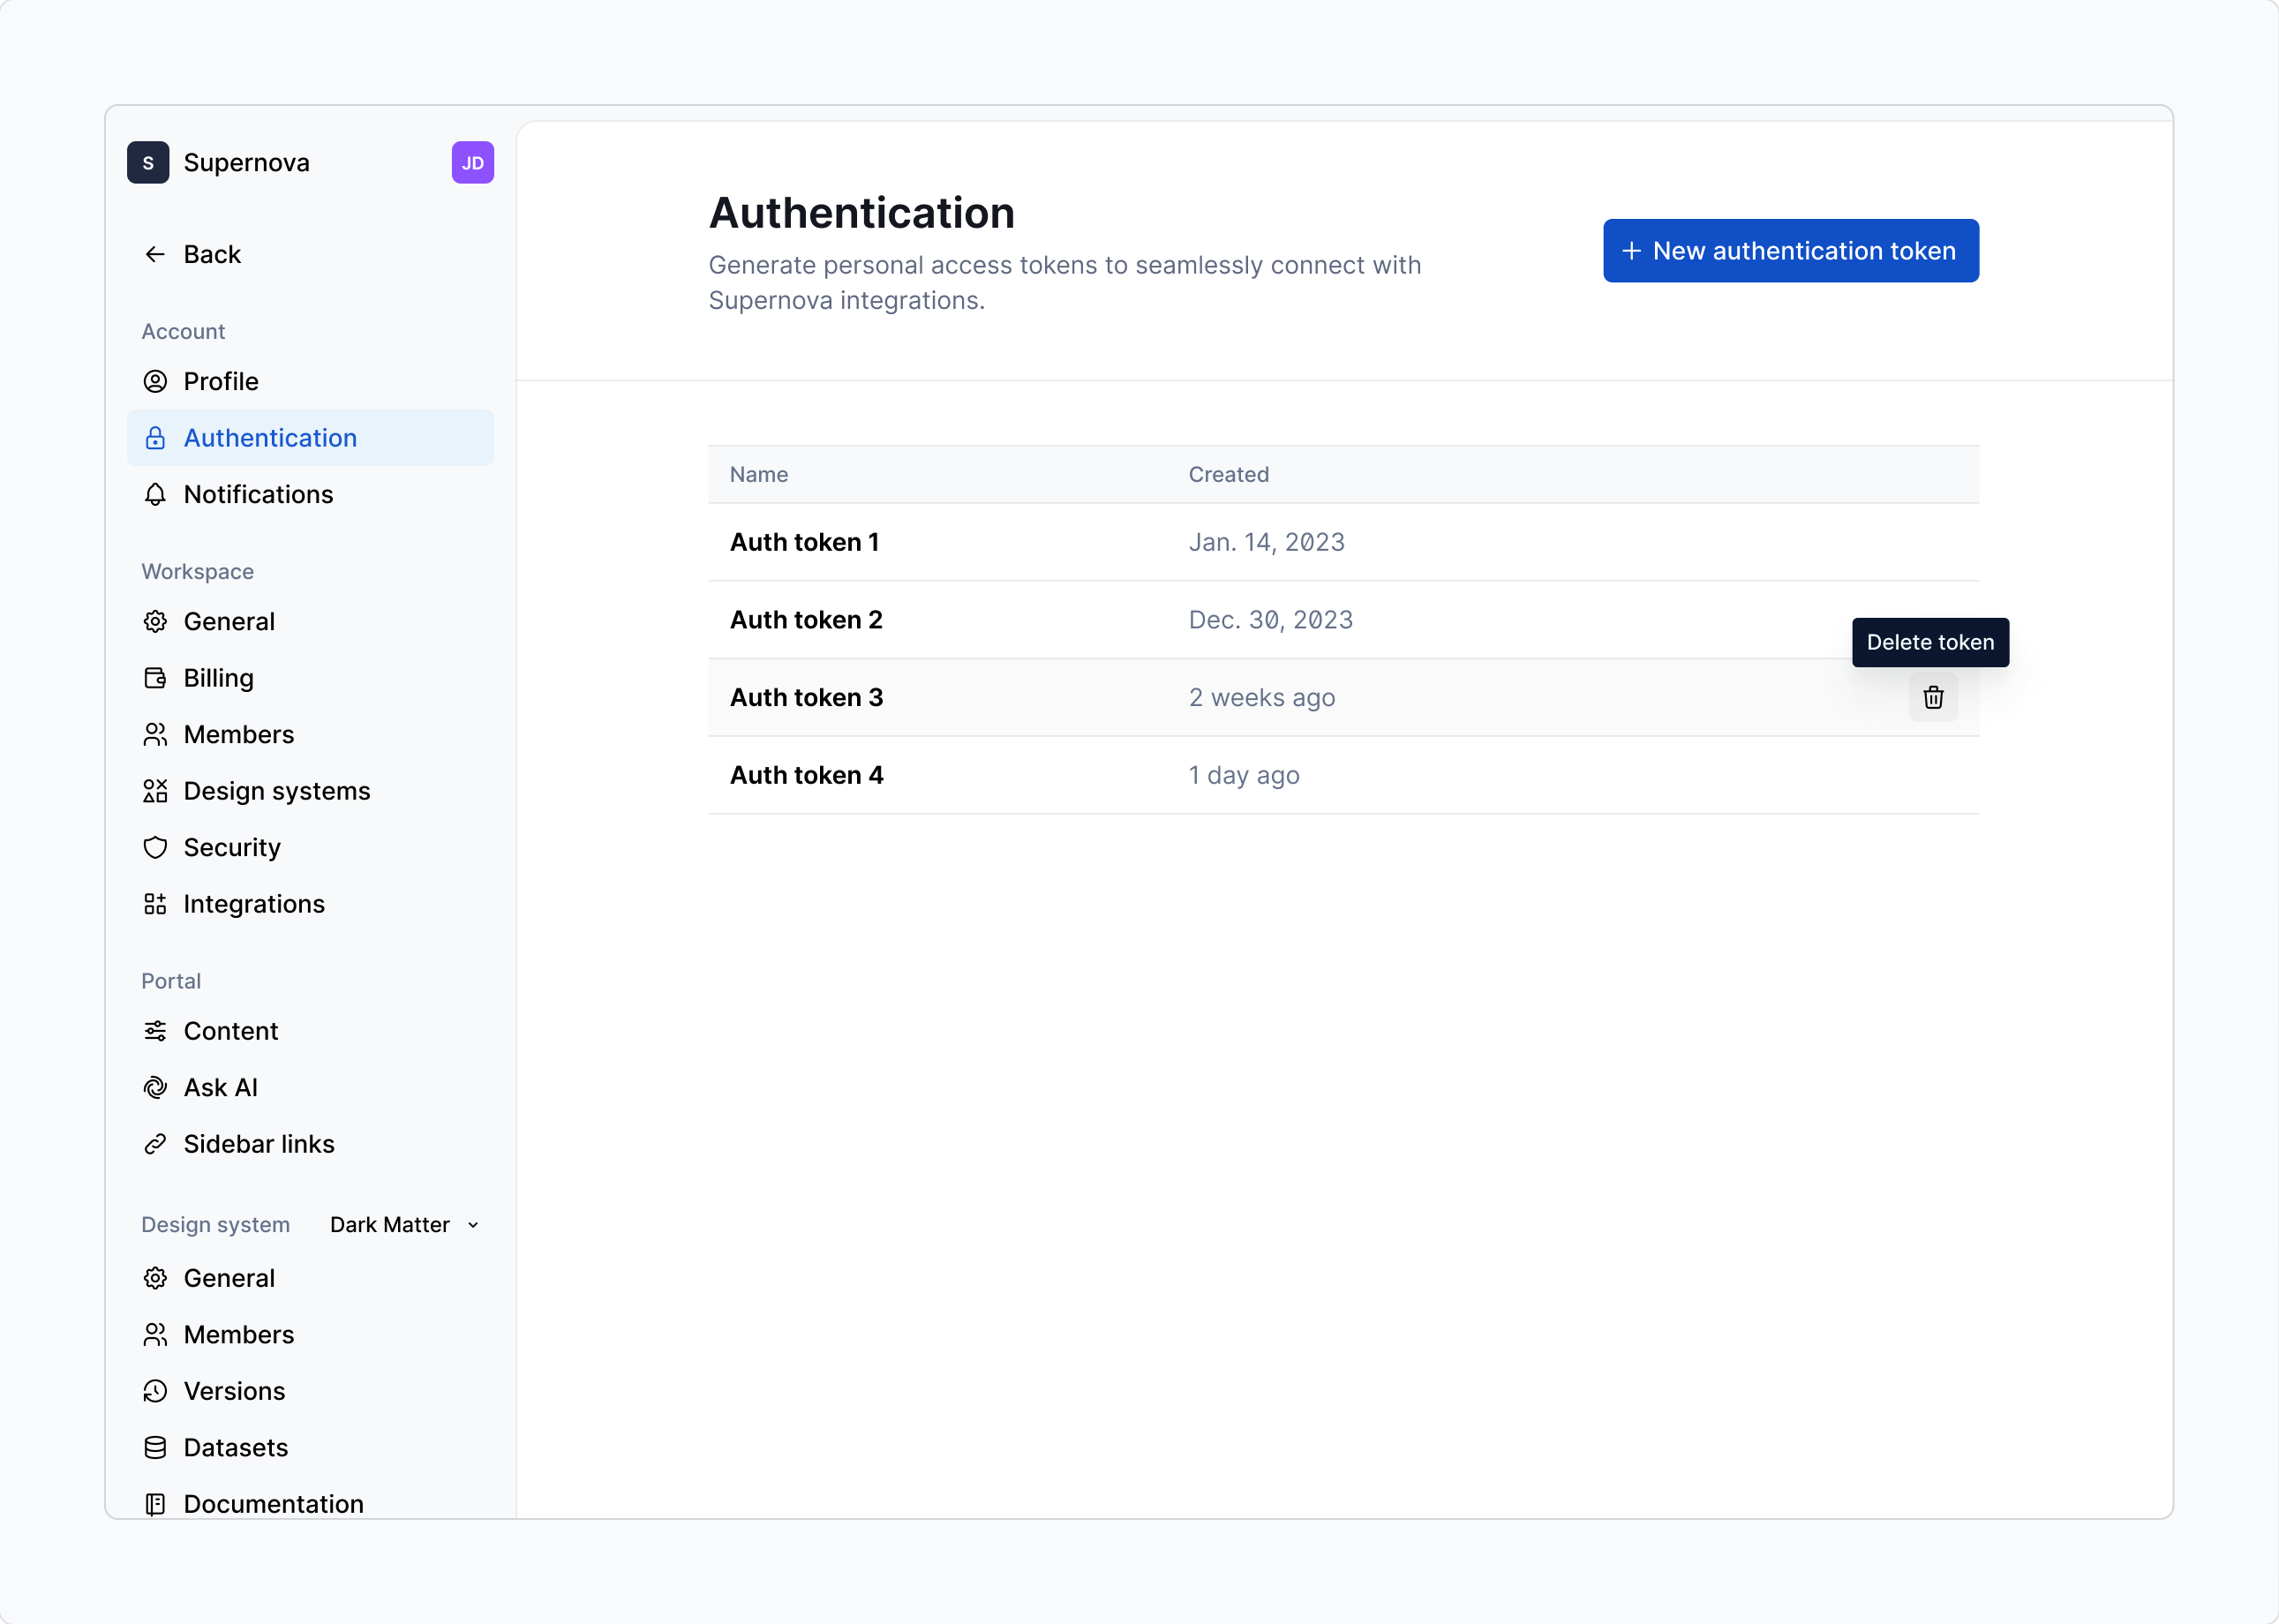
Task: Select the Security shield icon
Action: pyautogui.click(x=155, y=847)
